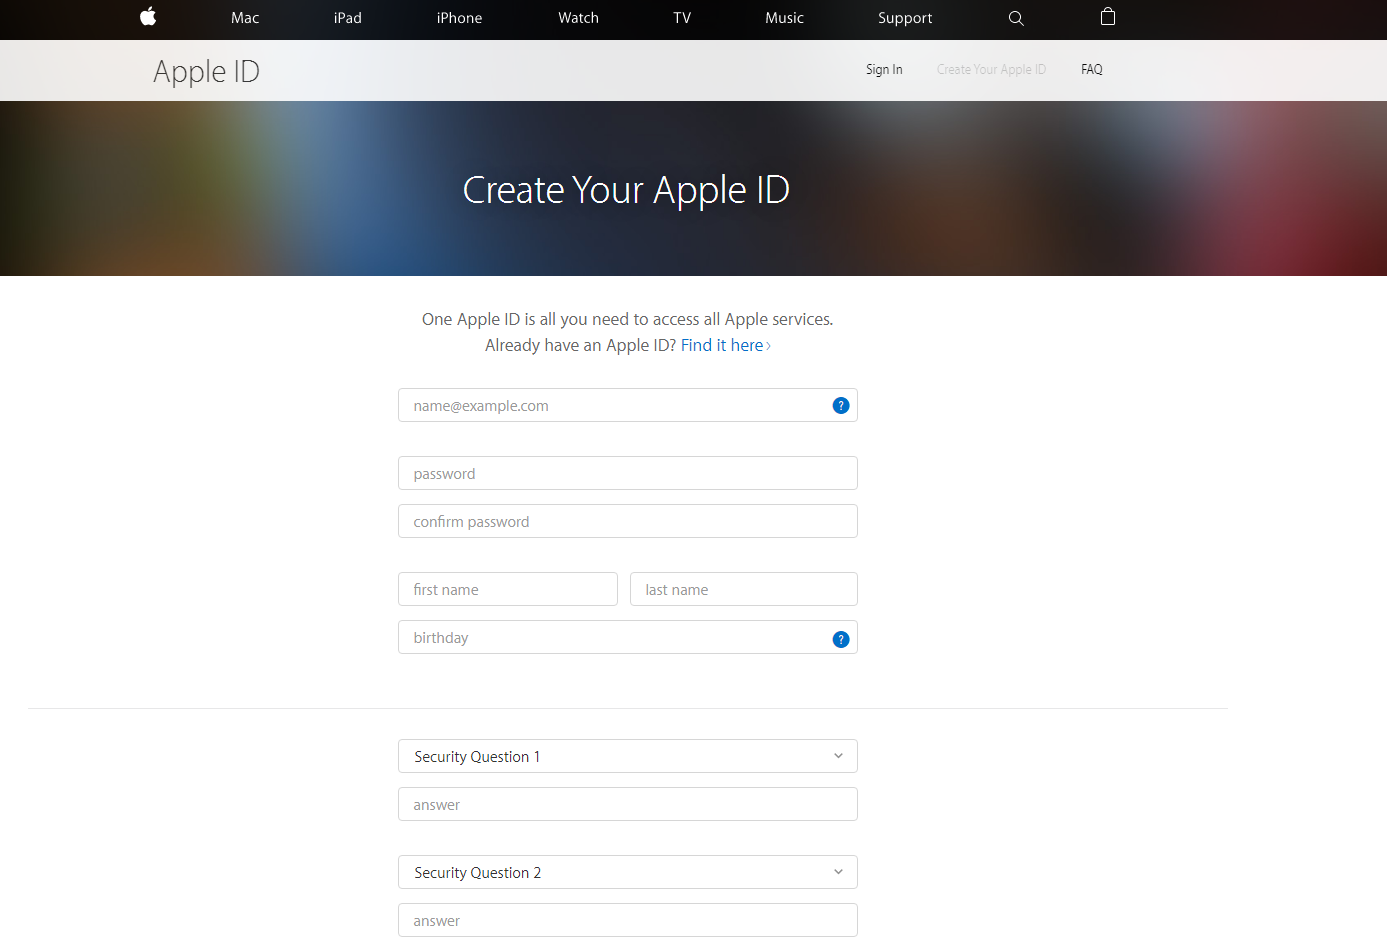This screenshot has height=942, width=1387.
Task: Click into the password field
Action: (628, 473)
